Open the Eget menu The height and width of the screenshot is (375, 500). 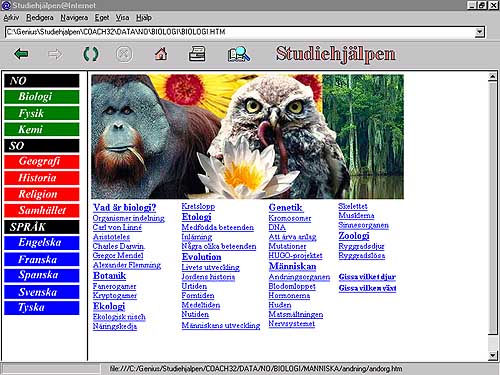coord(102,18)
